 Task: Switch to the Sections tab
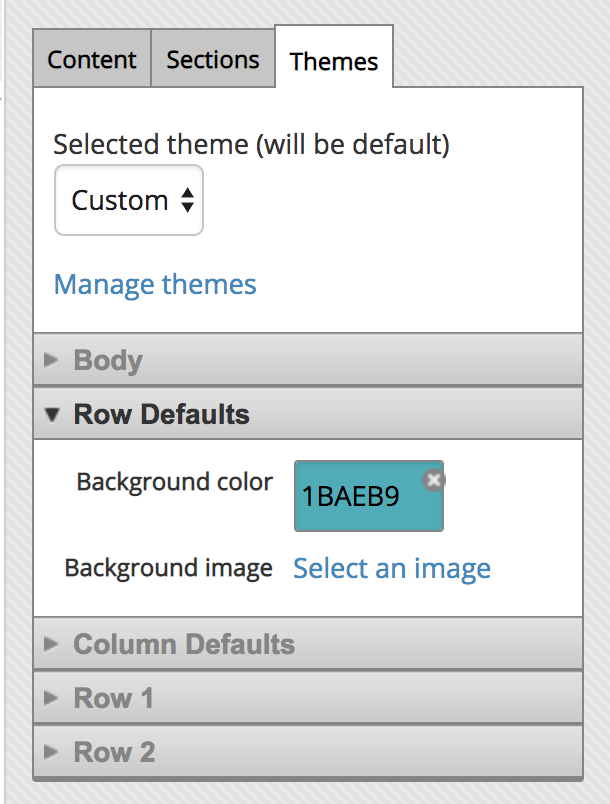212,60
